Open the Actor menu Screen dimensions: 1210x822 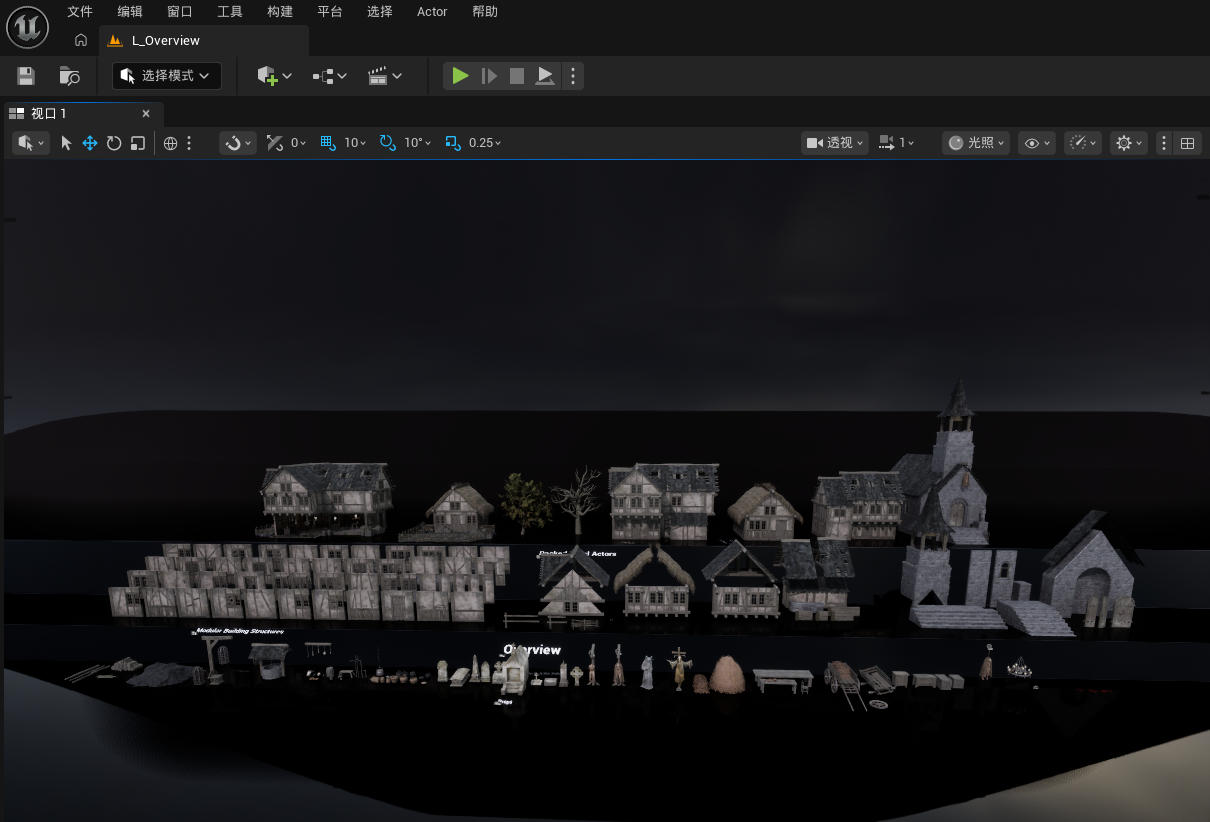pos(432,12)
